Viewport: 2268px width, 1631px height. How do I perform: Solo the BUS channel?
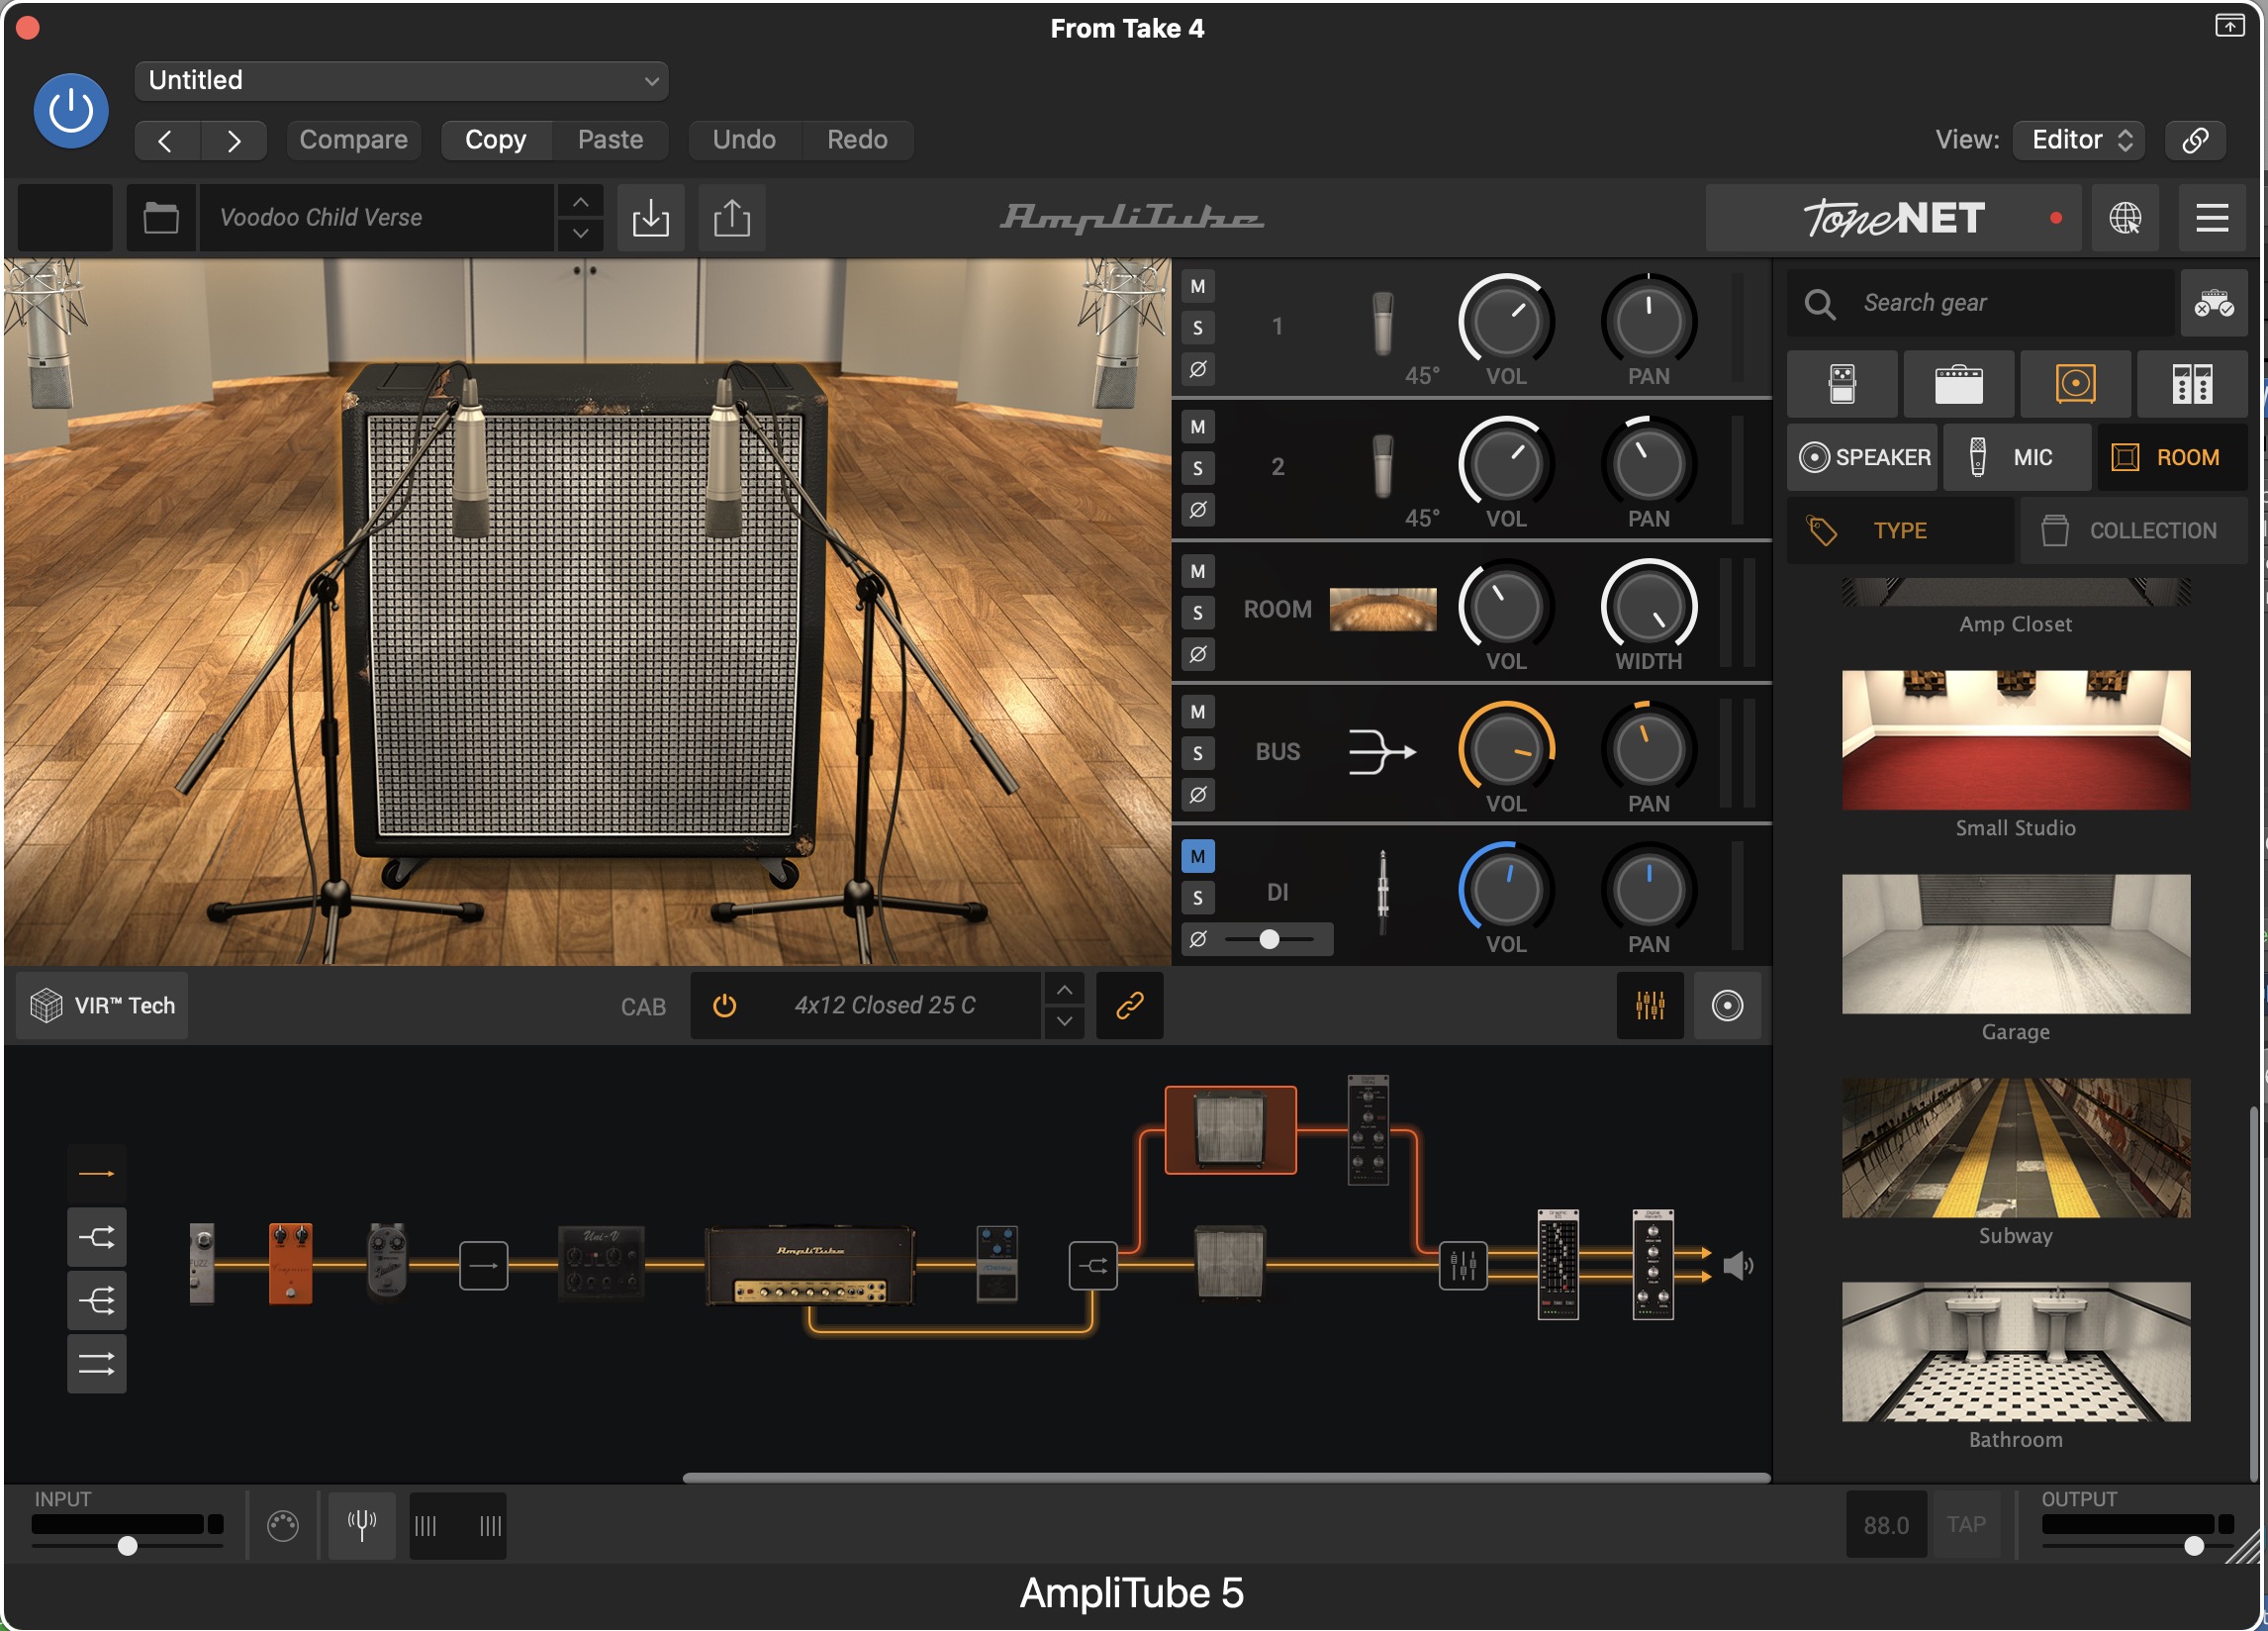[1198, 753]
